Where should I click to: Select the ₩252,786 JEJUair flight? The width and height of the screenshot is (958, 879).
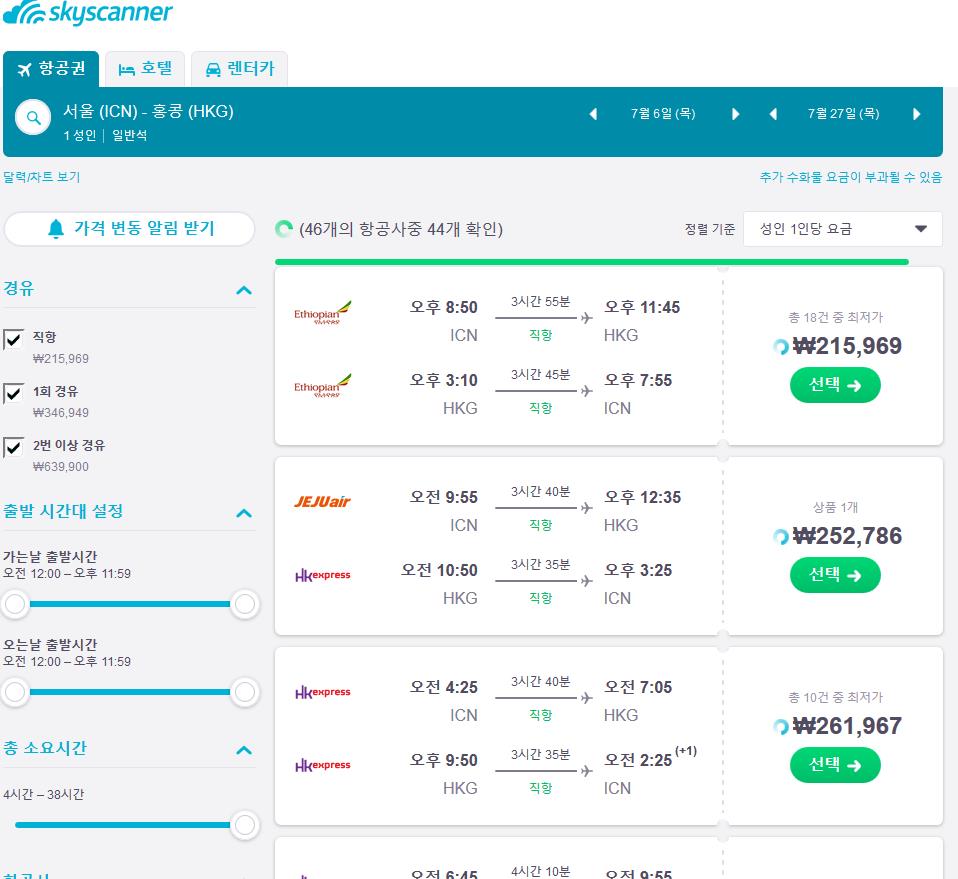point(835,575)
